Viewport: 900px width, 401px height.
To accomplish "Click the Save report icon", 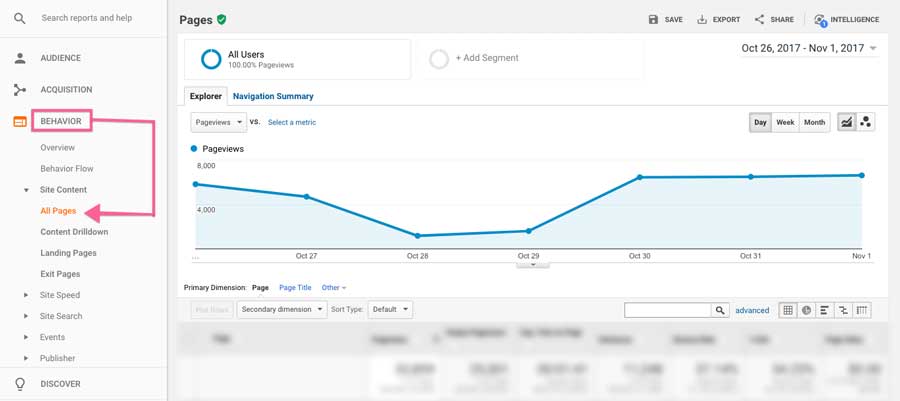I will point(653,19).
